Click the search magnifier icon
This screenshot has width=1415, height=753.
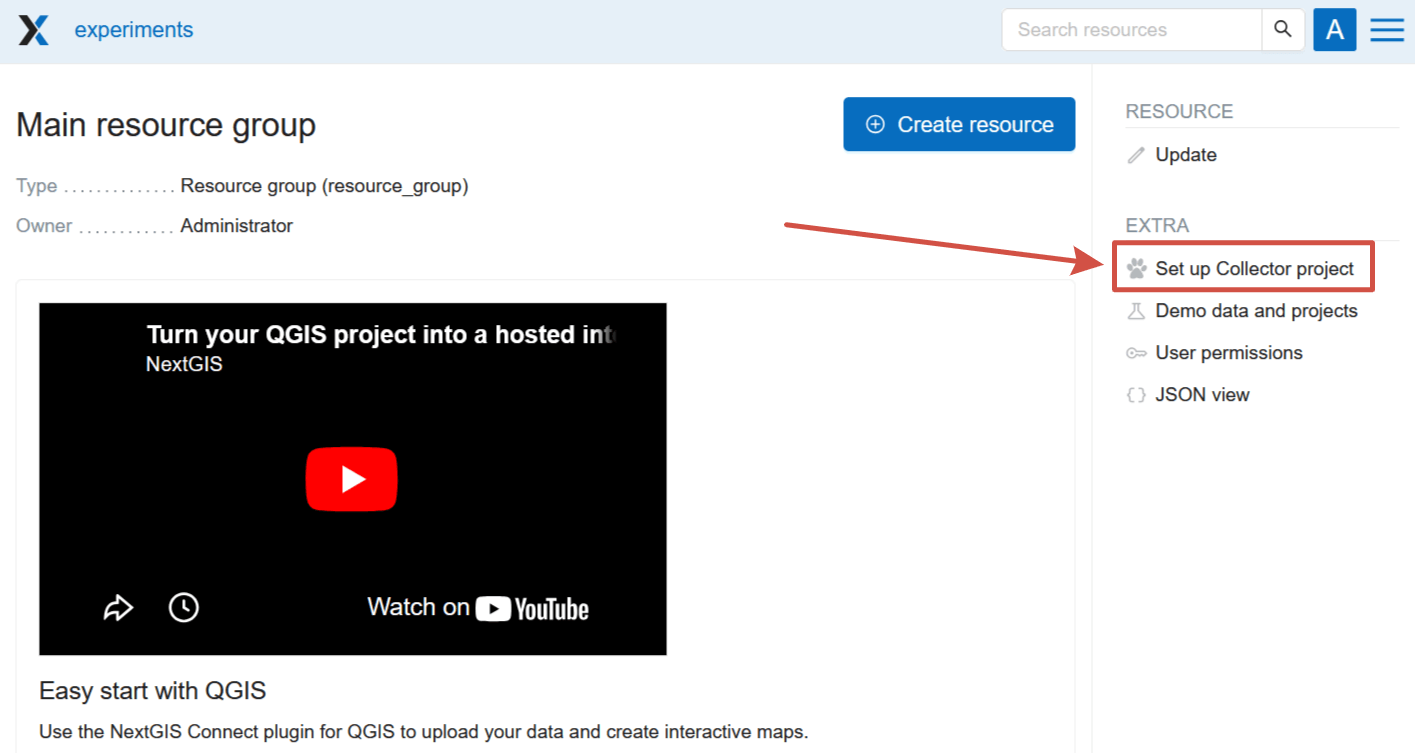[x=1283, y=30]
